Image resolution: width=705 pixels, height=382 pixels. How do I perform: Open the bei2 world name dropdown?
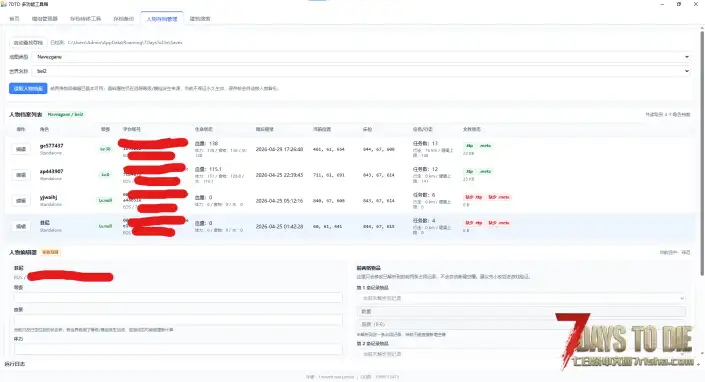362,71
